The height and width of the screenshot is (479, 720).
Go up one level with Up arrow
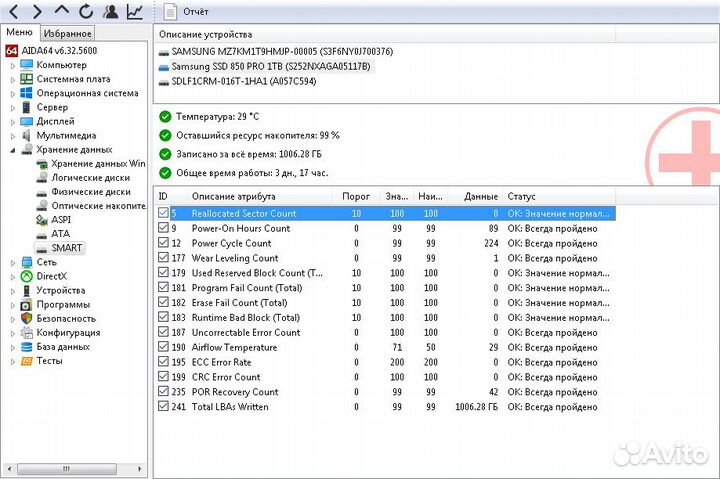[61, 12]
